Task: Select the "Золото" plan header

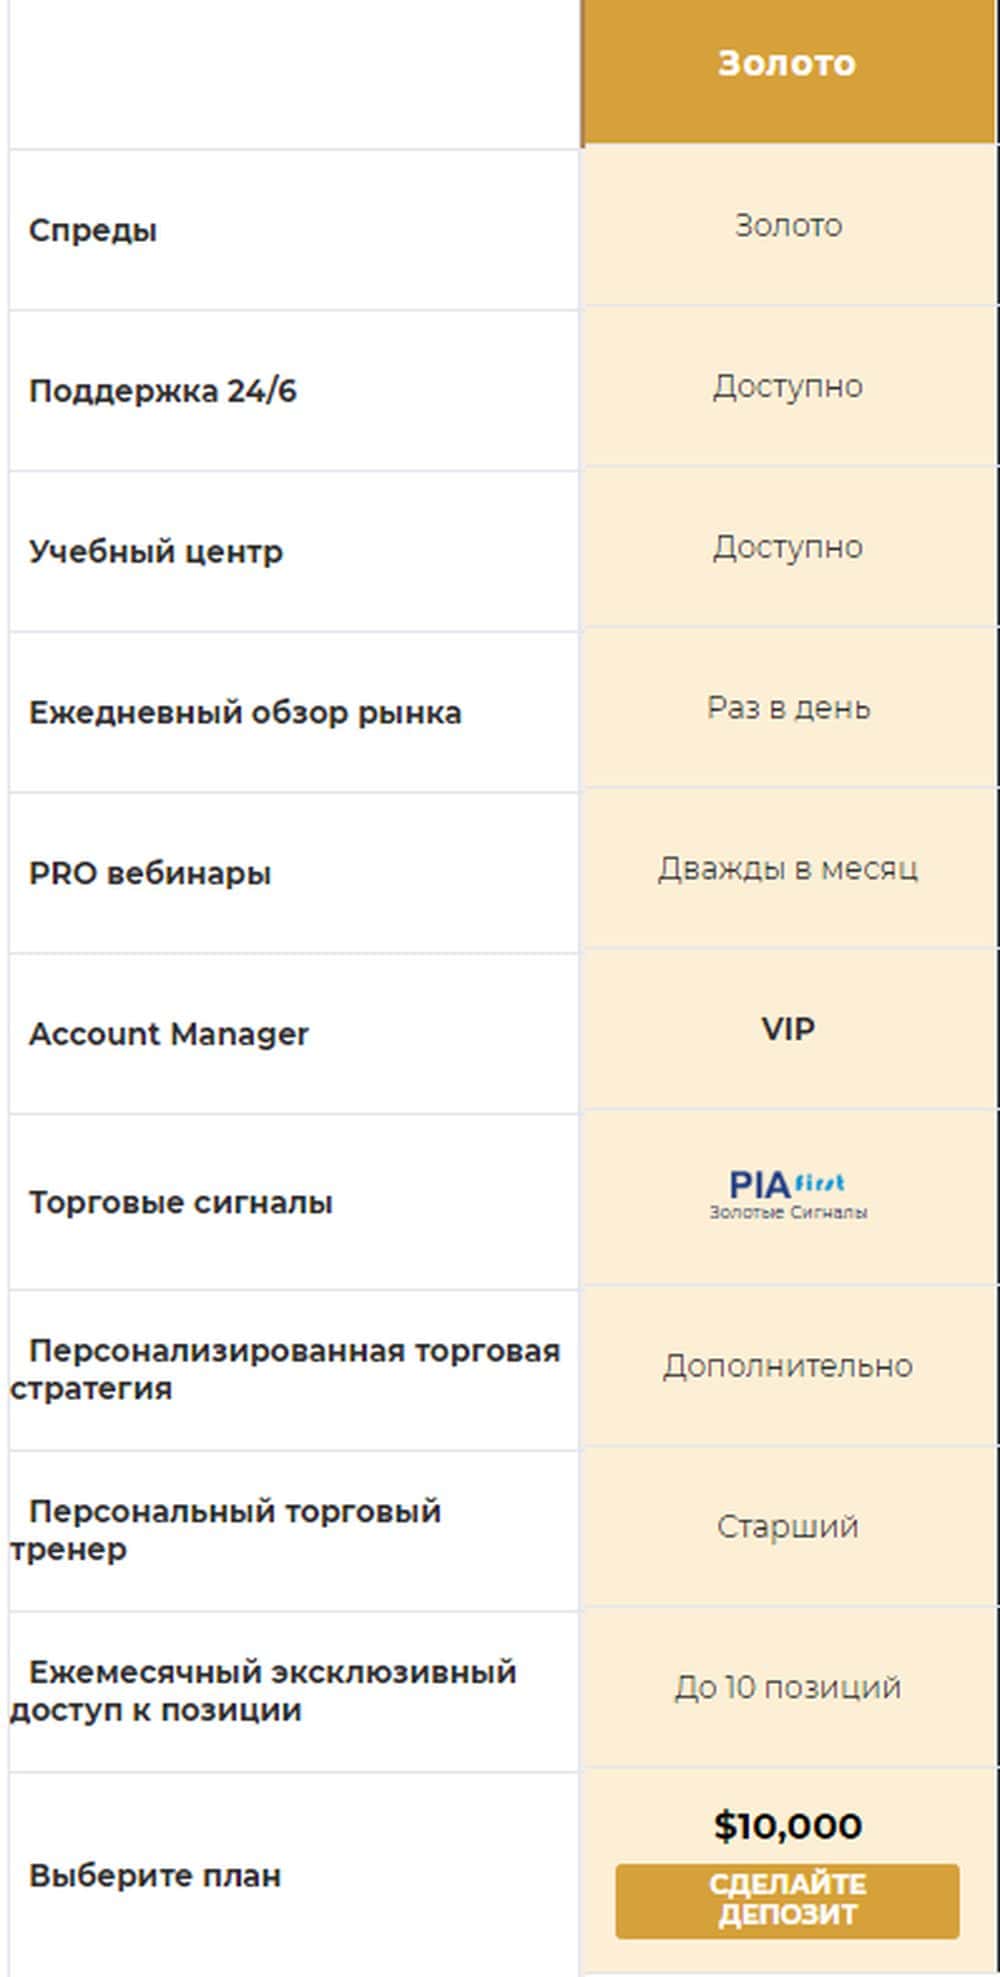Action: 787,64
